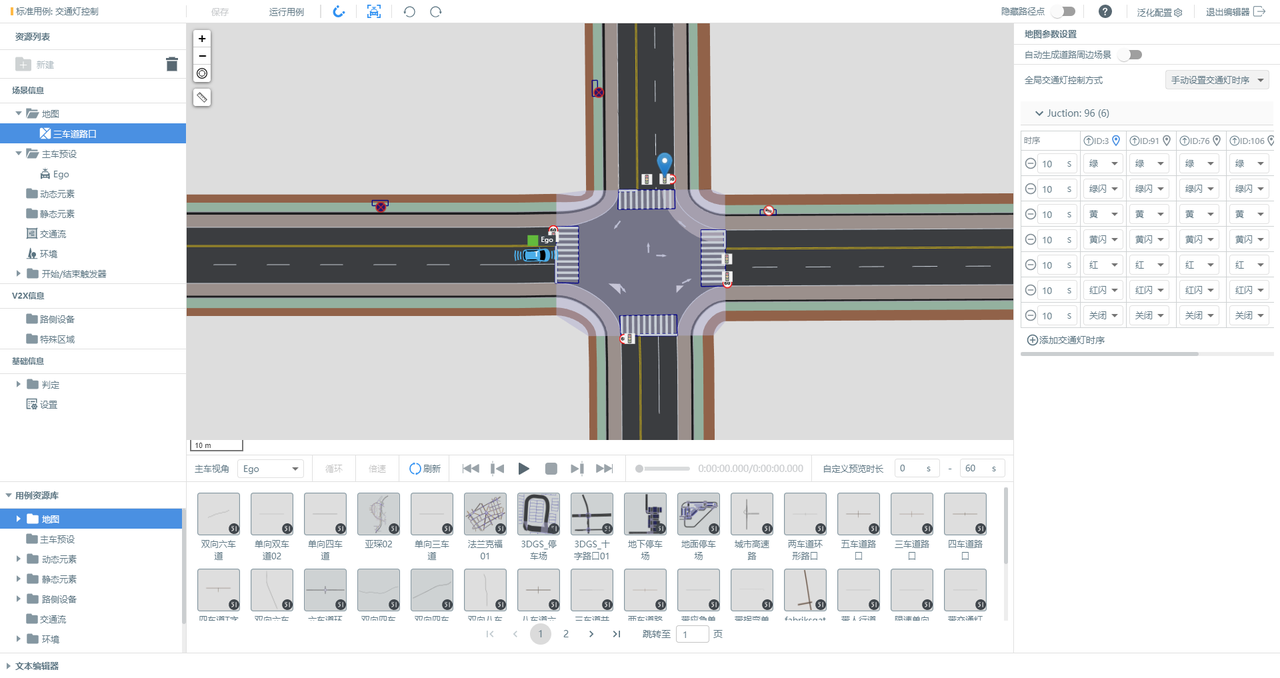Click the ruler measure tool on map
Image resolution: width=1280 pixels, height=678 pixels.
[202, 98]
